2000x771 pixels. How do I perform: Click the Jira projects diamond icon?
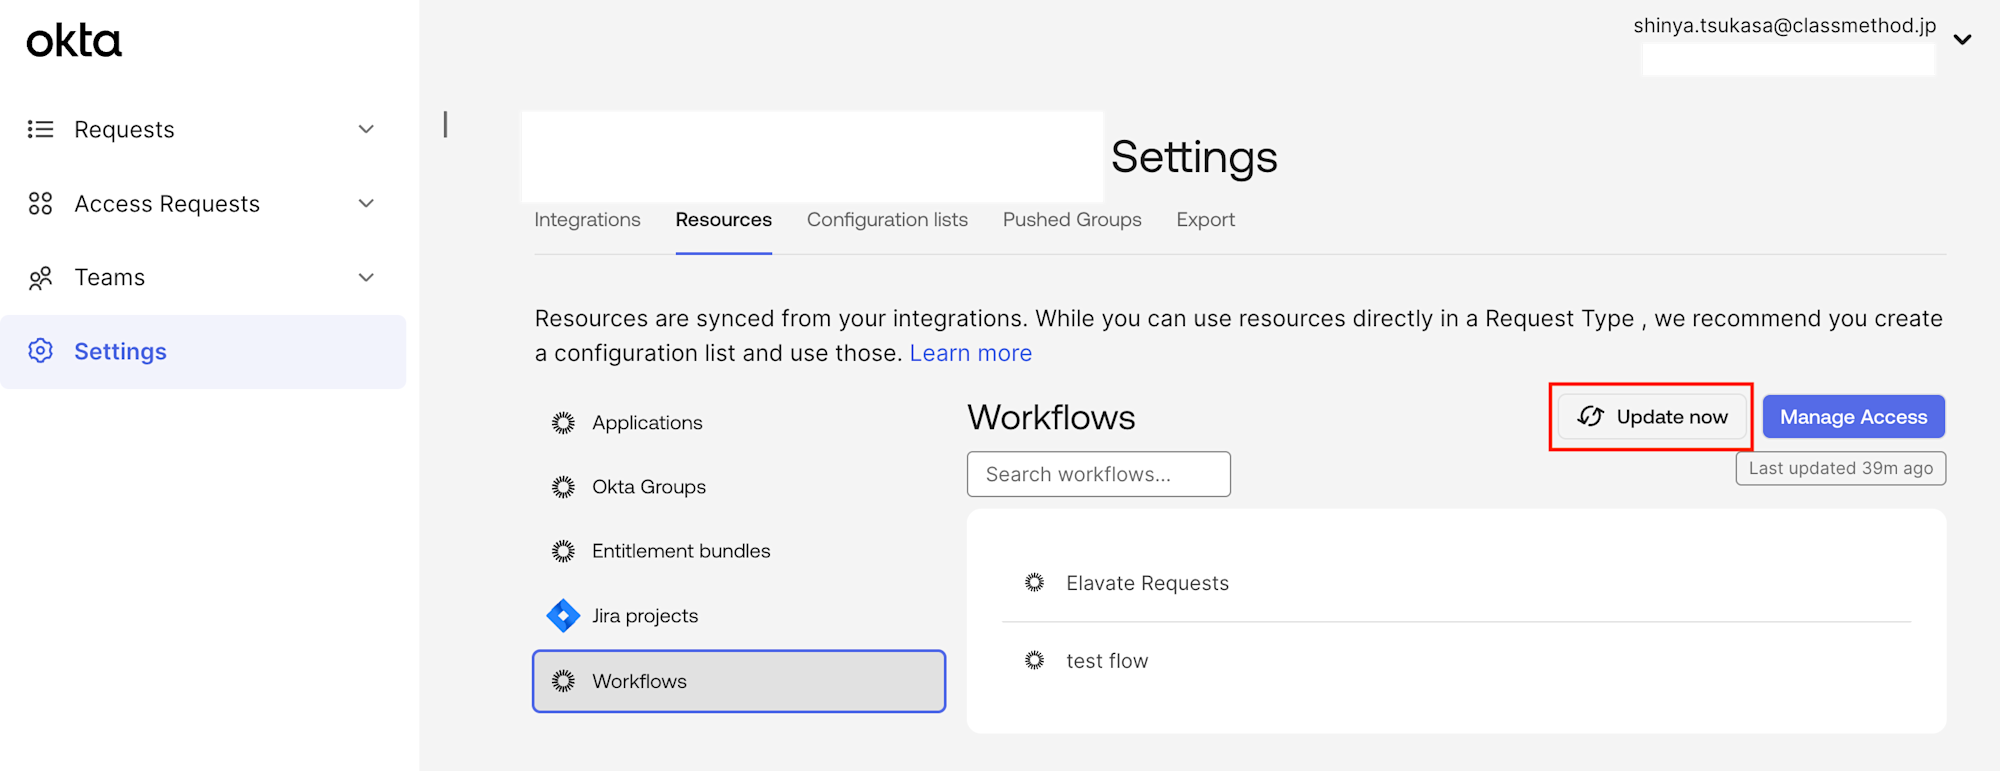click(x=563, y=616)
